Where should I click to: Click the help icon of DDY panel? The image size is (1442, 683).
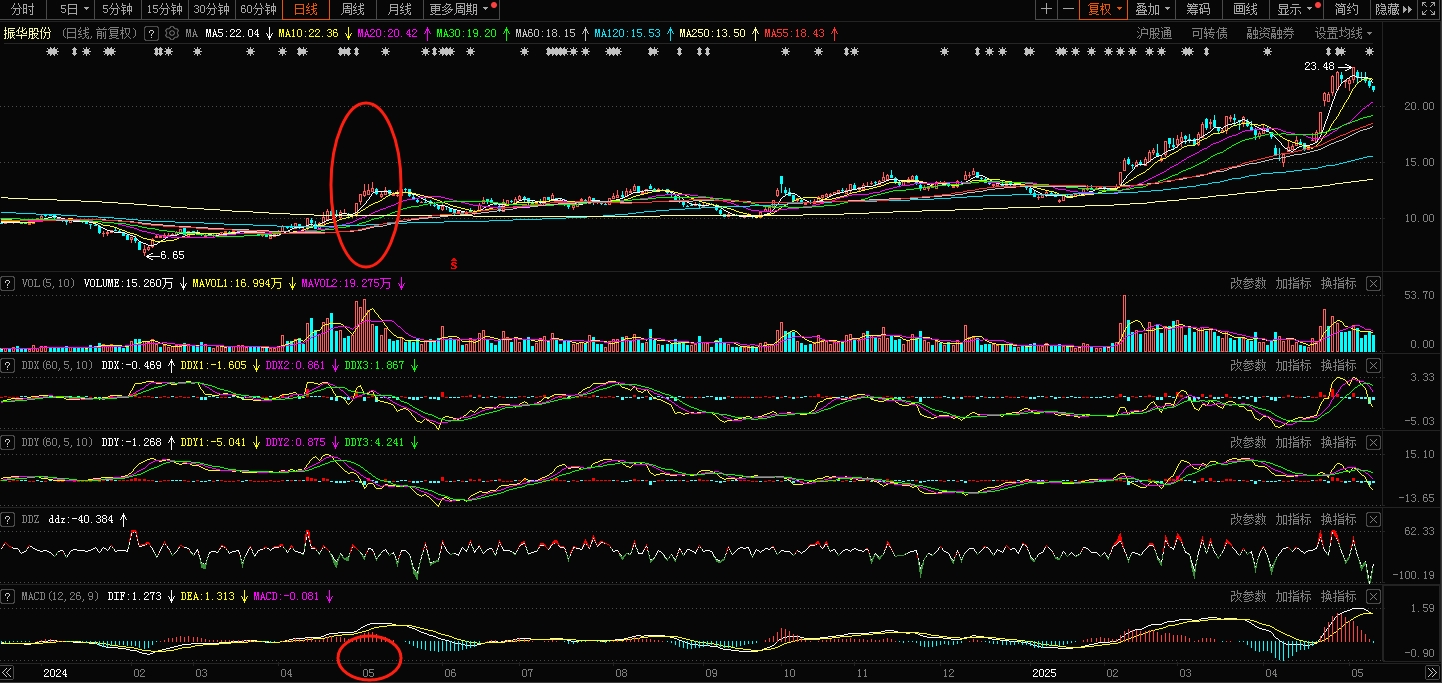tap(9, 442)
